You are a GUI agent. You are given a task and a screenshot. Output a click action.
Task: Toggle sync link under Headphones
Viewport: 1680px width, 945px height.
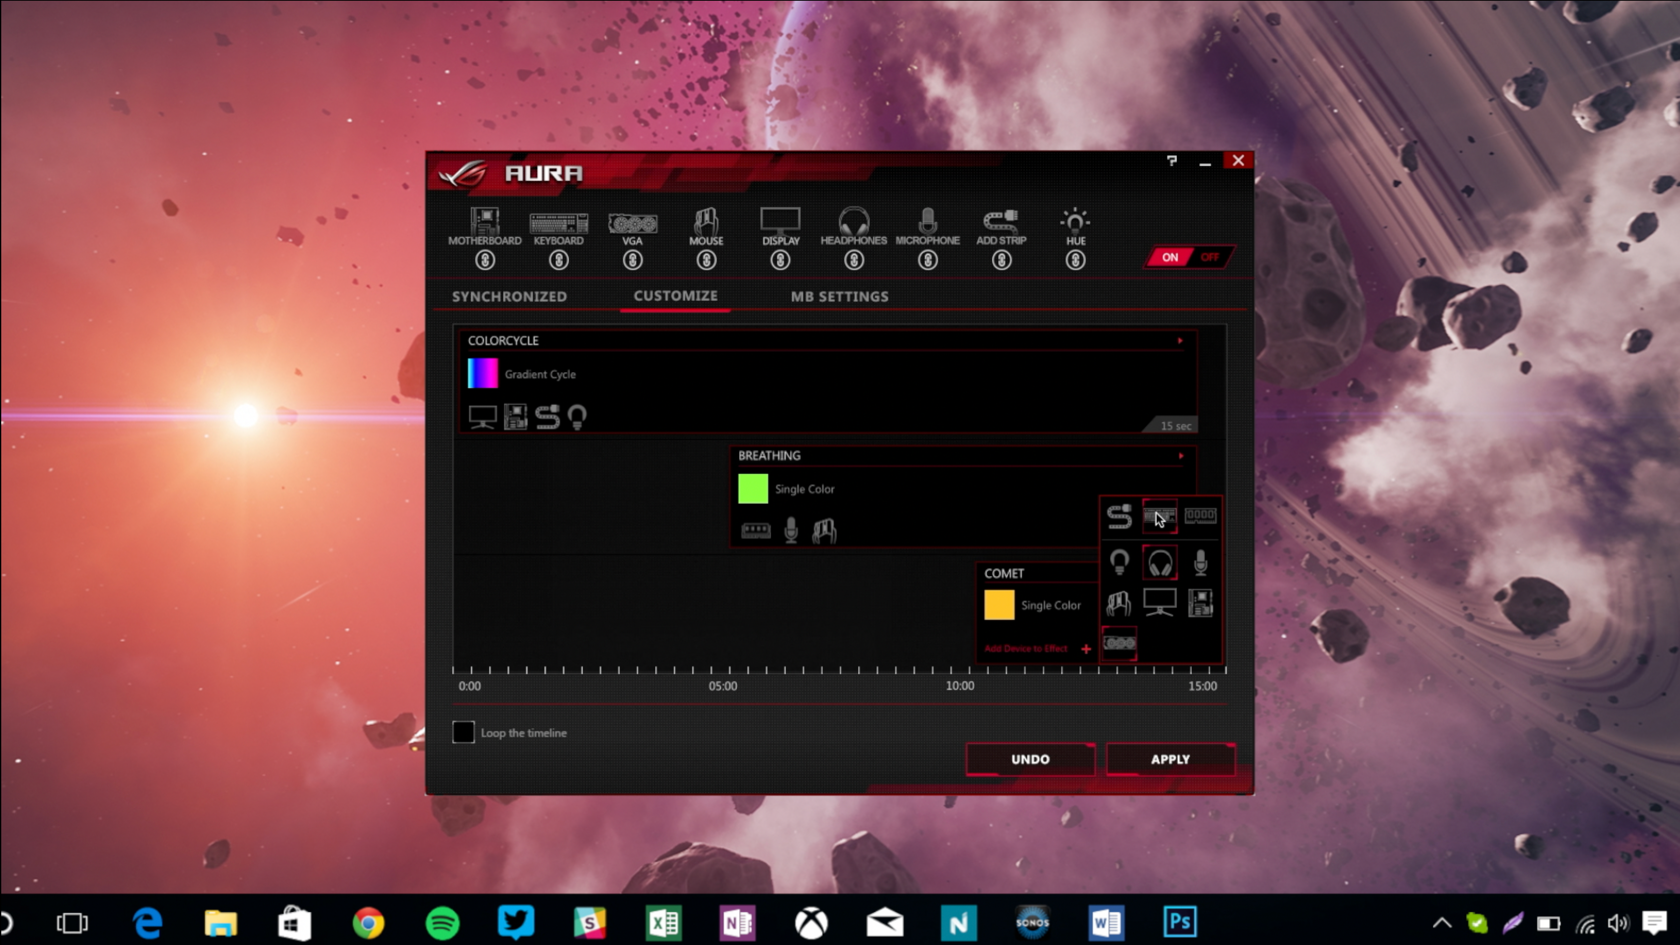(x=854, y=260)
